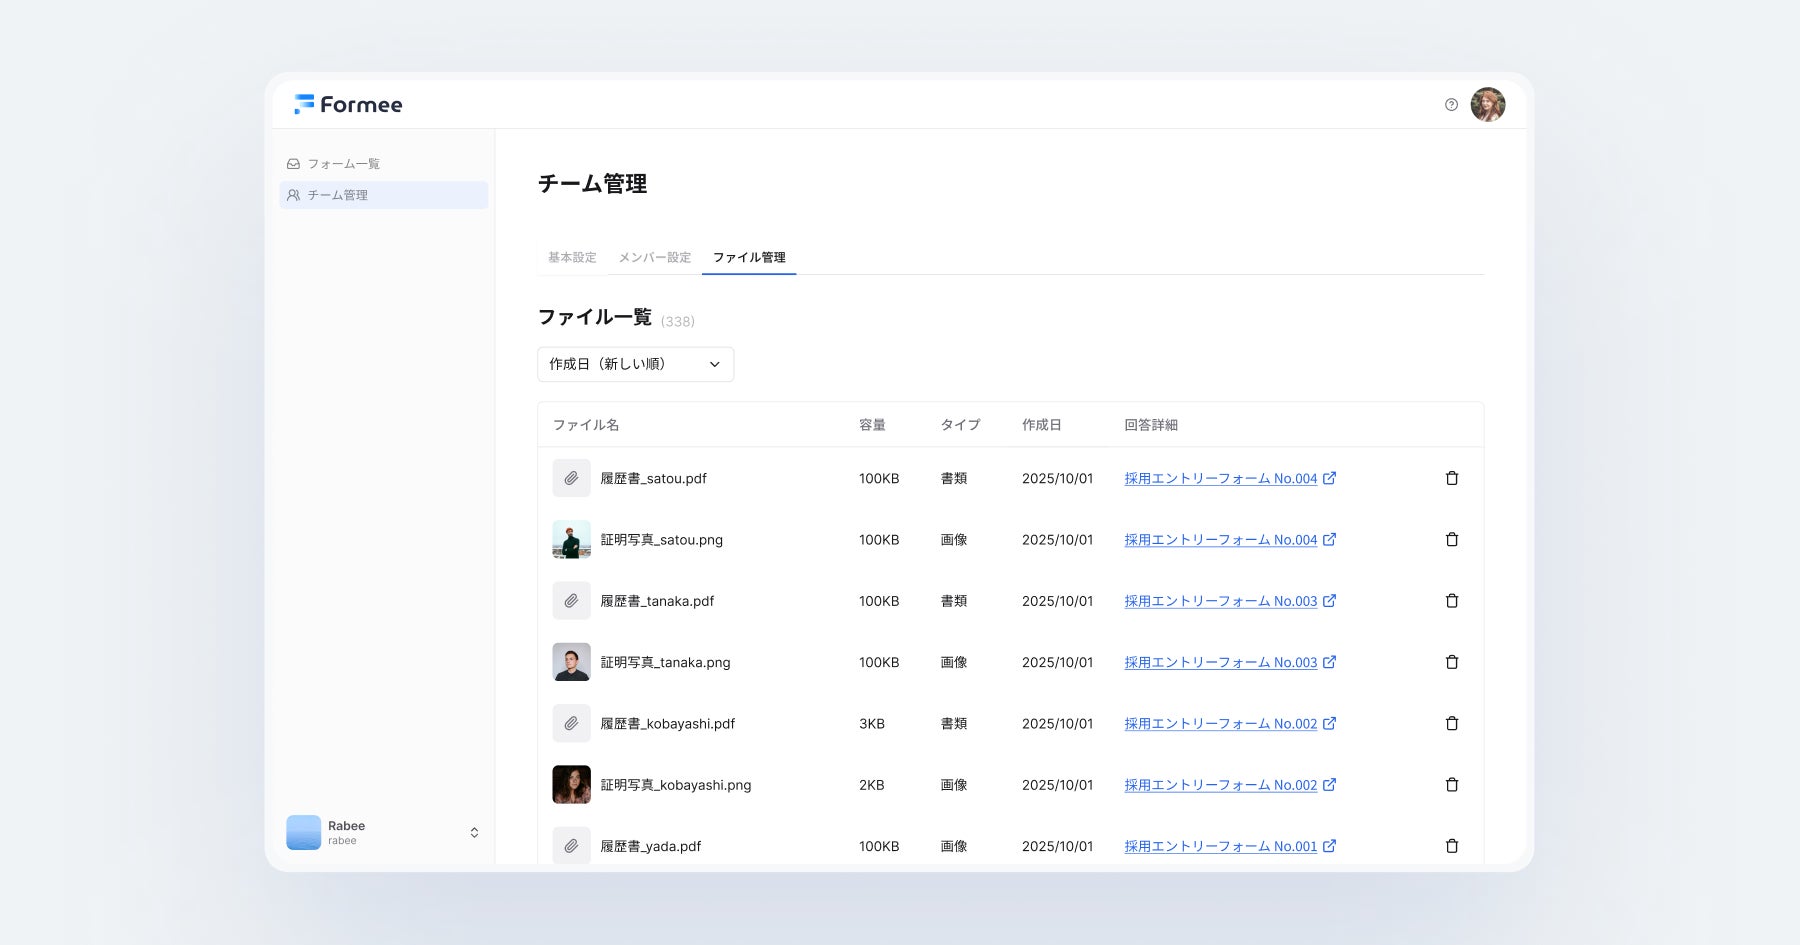Select チーム管理 in the sidebar

pyautogui.click(x=384, y=195)
